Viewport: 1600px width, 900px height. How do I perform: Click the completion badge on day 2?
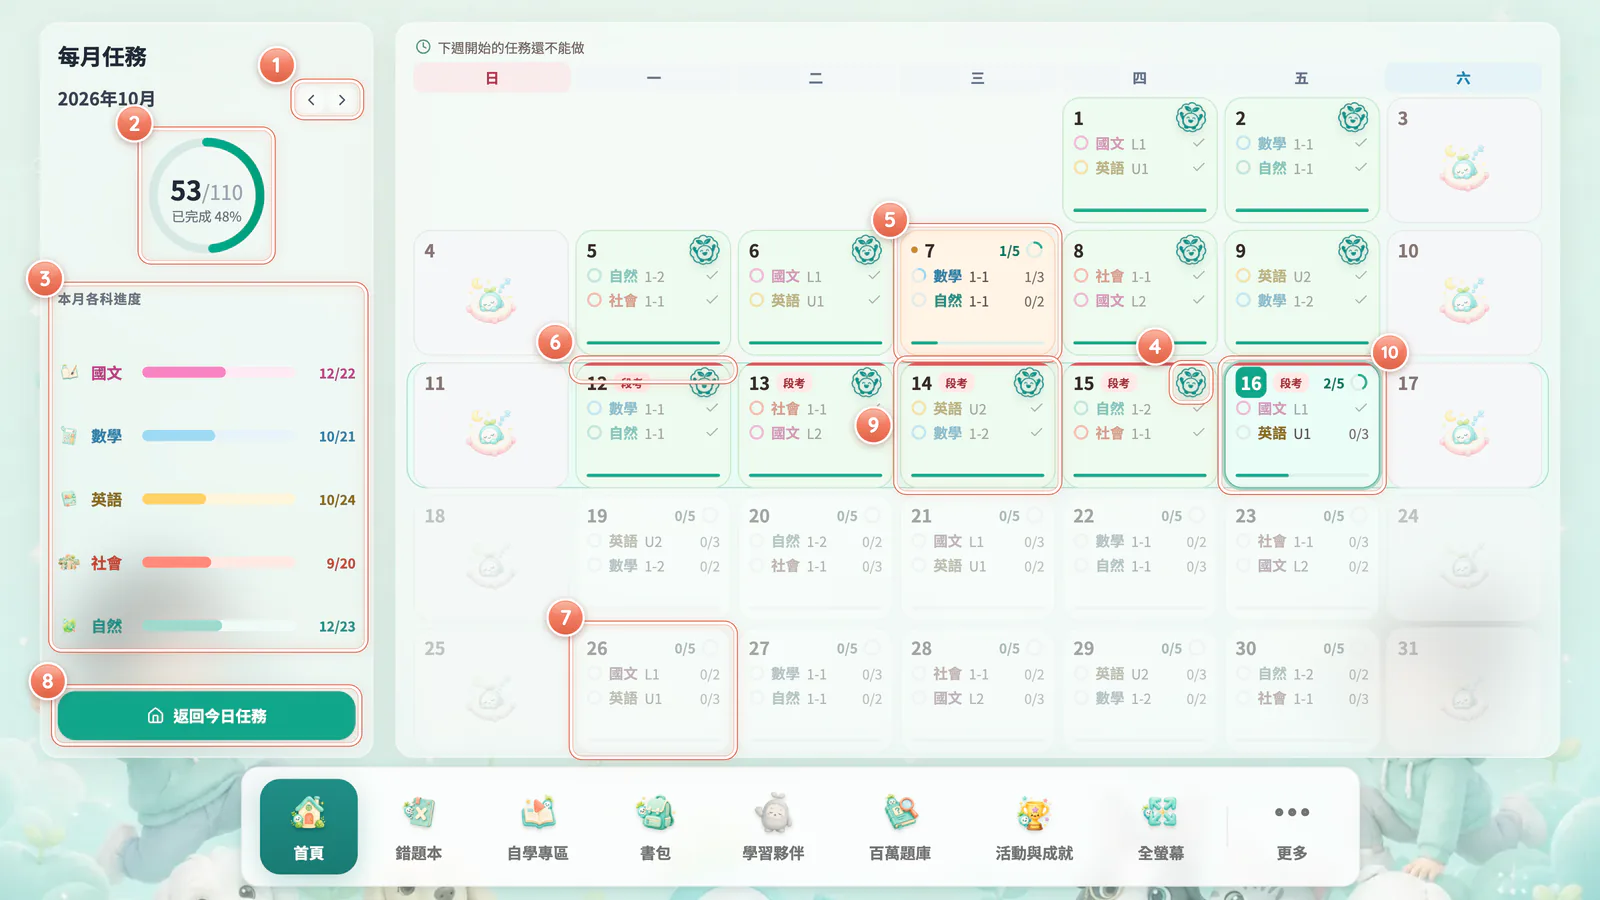[1353, 118]
